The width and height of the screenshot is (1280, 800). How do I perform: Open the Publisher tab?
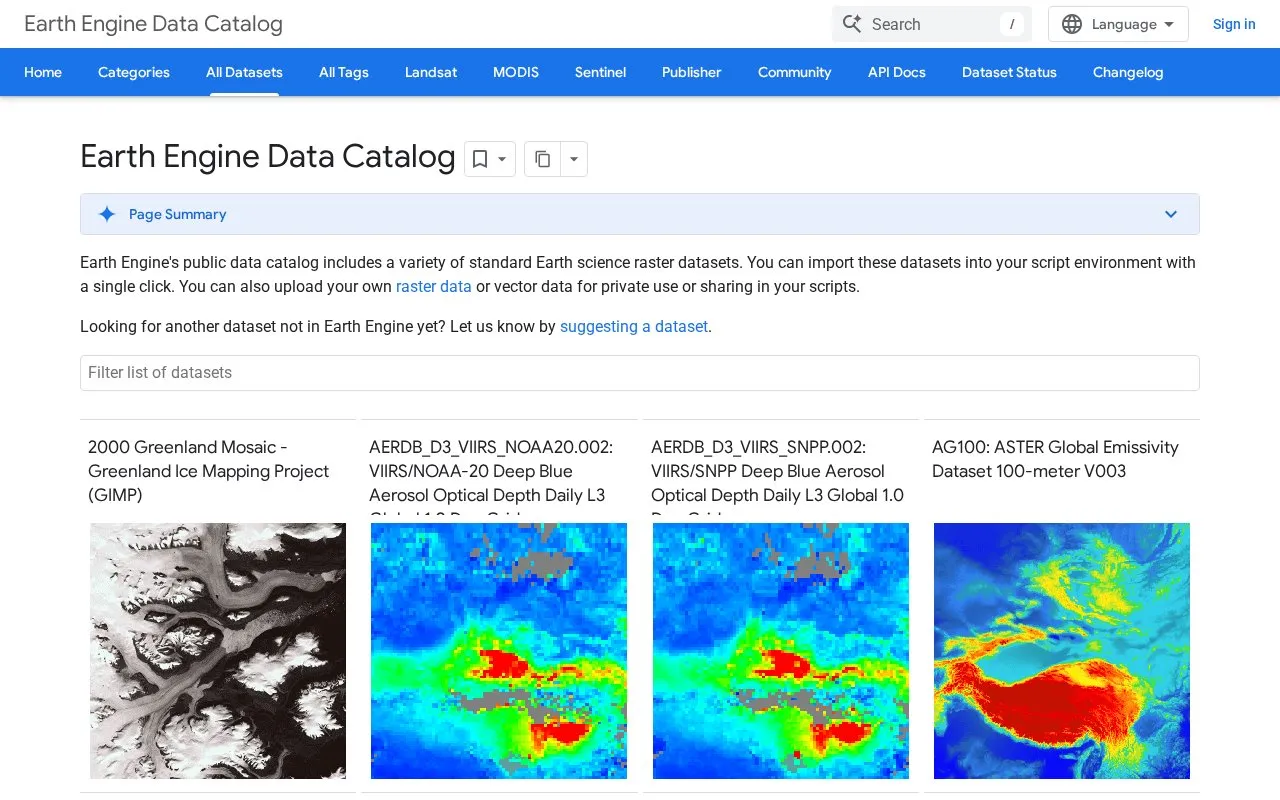[x=692, y=72]
